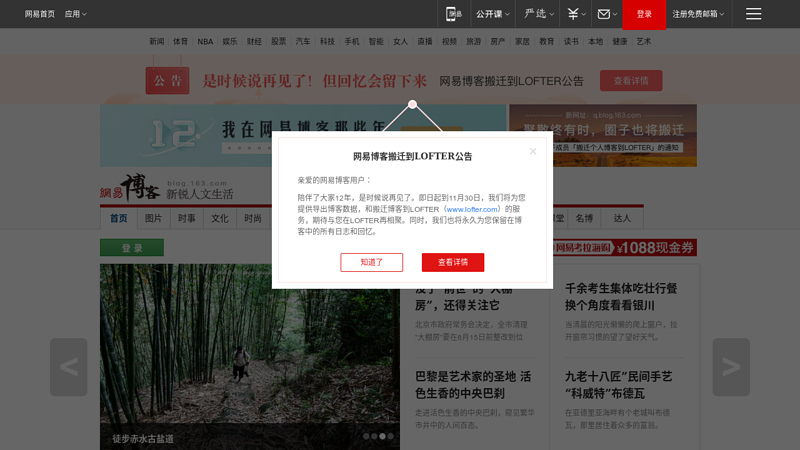Image resolution: width=800 pixels, height=450 pixels.
Task: Select the 首页 blog tab
Action: [x=118, y=218]
